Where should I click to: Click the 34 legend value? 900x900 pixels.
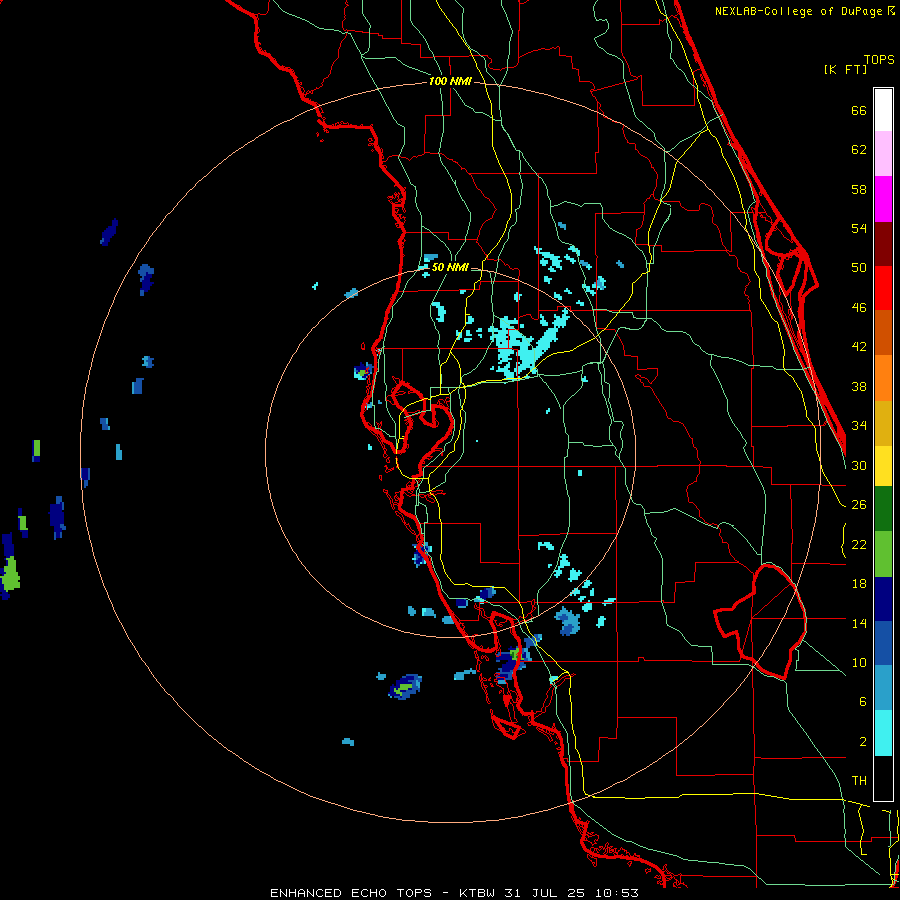coord(859,426)
